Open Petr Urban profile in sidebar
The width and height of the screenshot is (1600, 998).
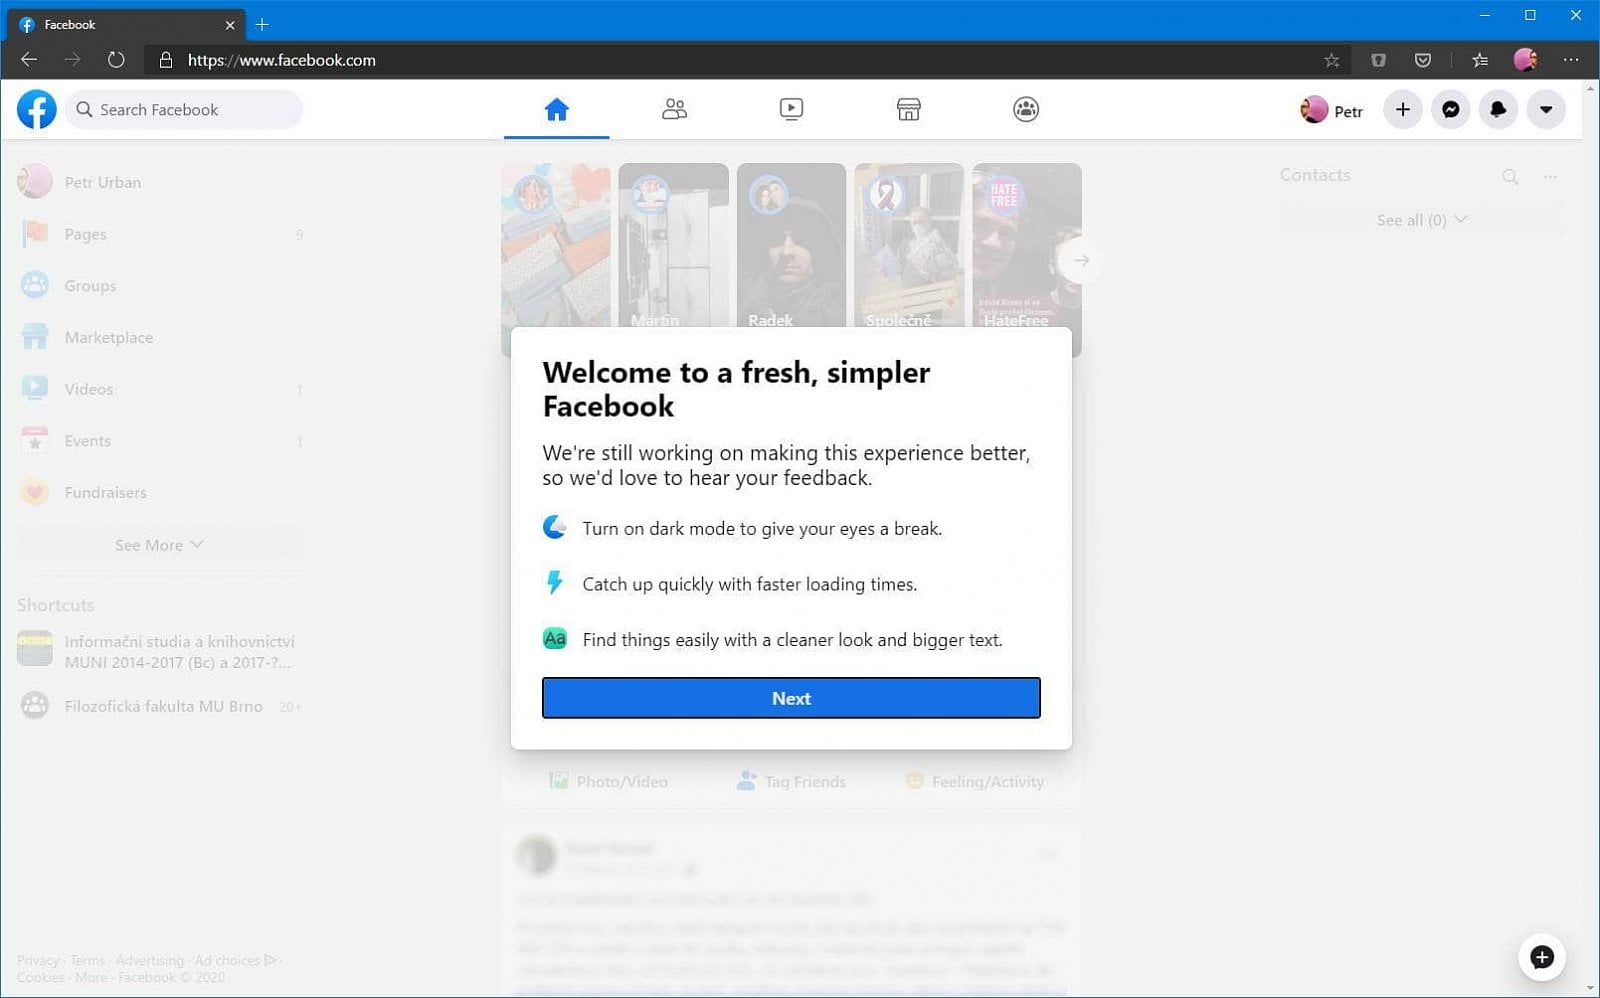(x=160, y=182)
